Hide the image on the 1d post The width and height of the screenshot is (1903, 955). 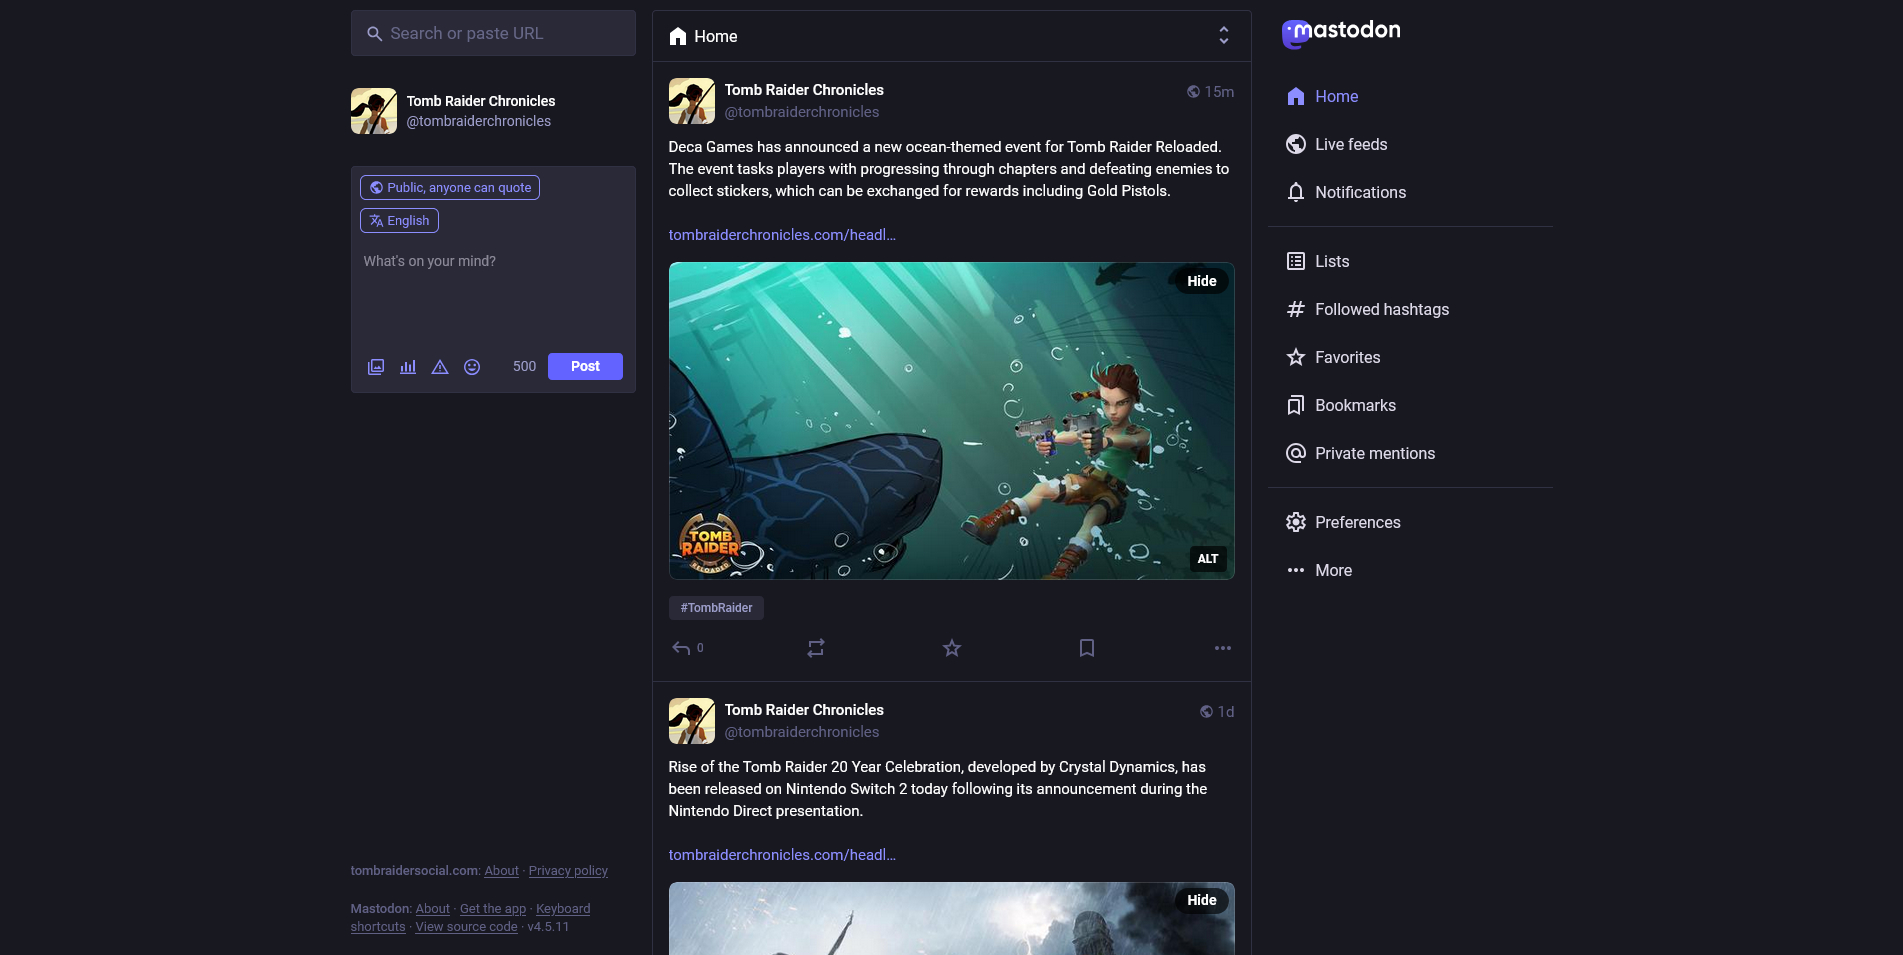[1201, 900]
